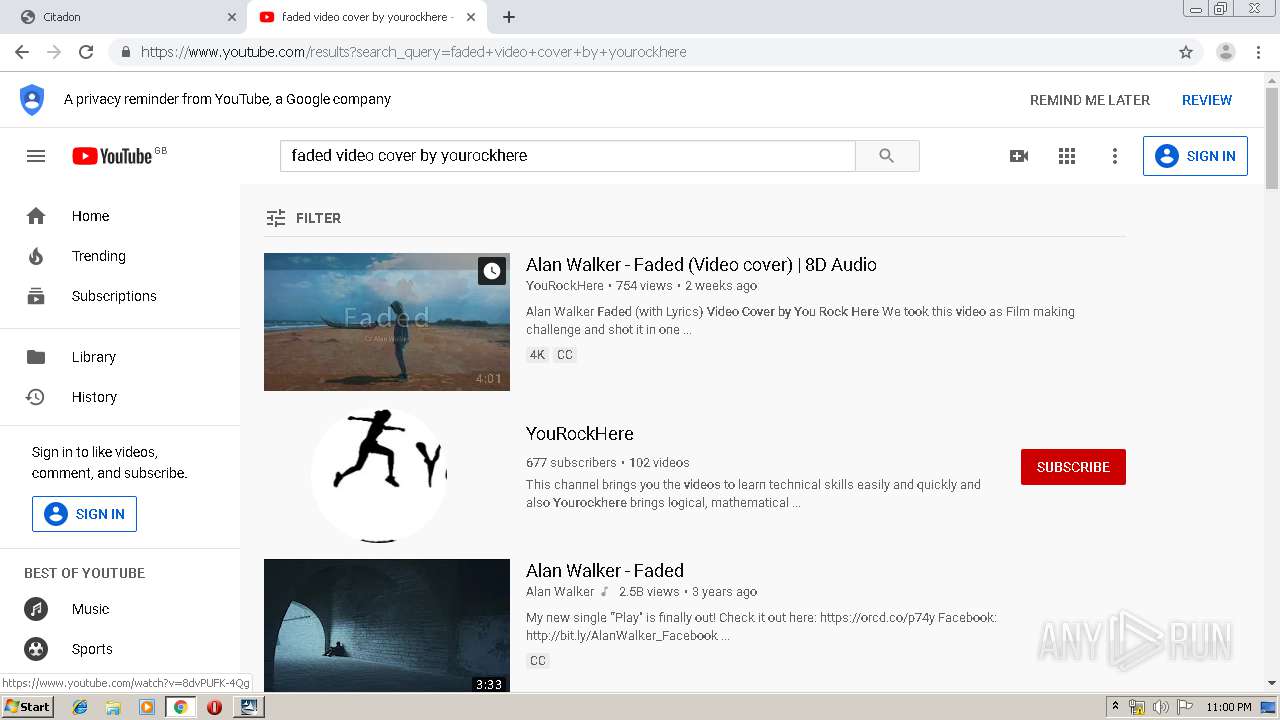Reload the page
Viewport: 1280px width, 720px height.
(x=86, y=52)
